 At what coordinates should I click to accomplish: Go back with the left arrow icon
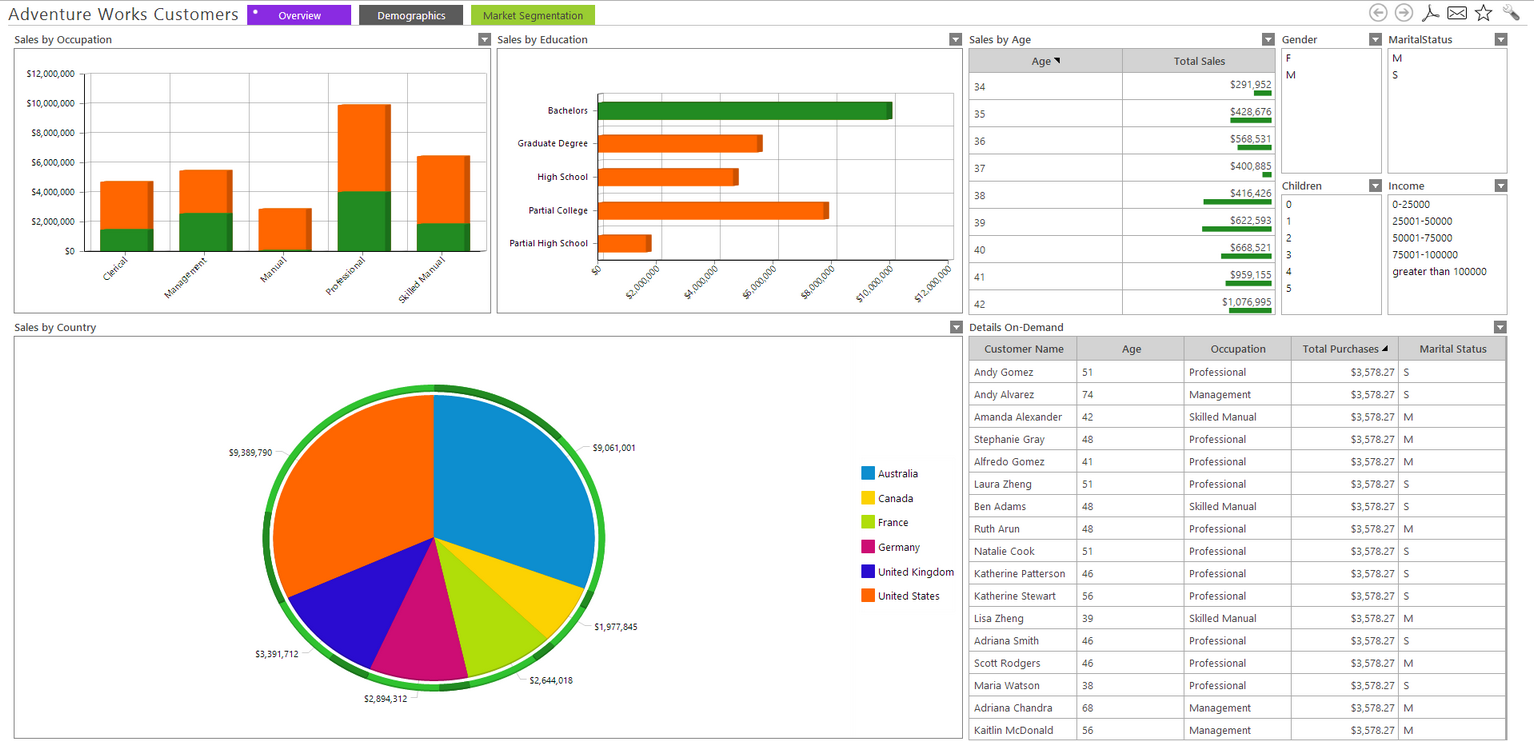pyautogui.click(x=1378, y=13)
